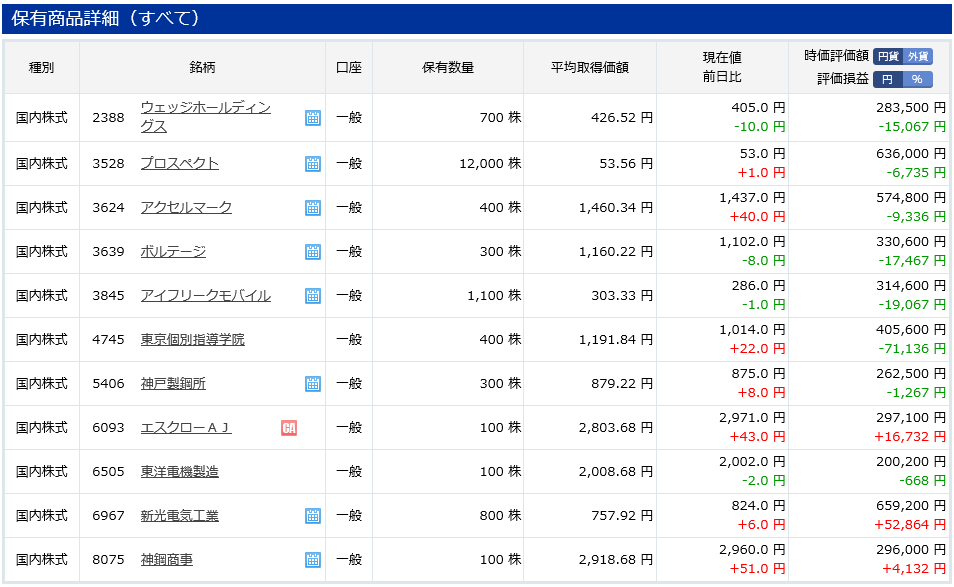Click the 平均取得価額 column header

click(x=590, y=68)
